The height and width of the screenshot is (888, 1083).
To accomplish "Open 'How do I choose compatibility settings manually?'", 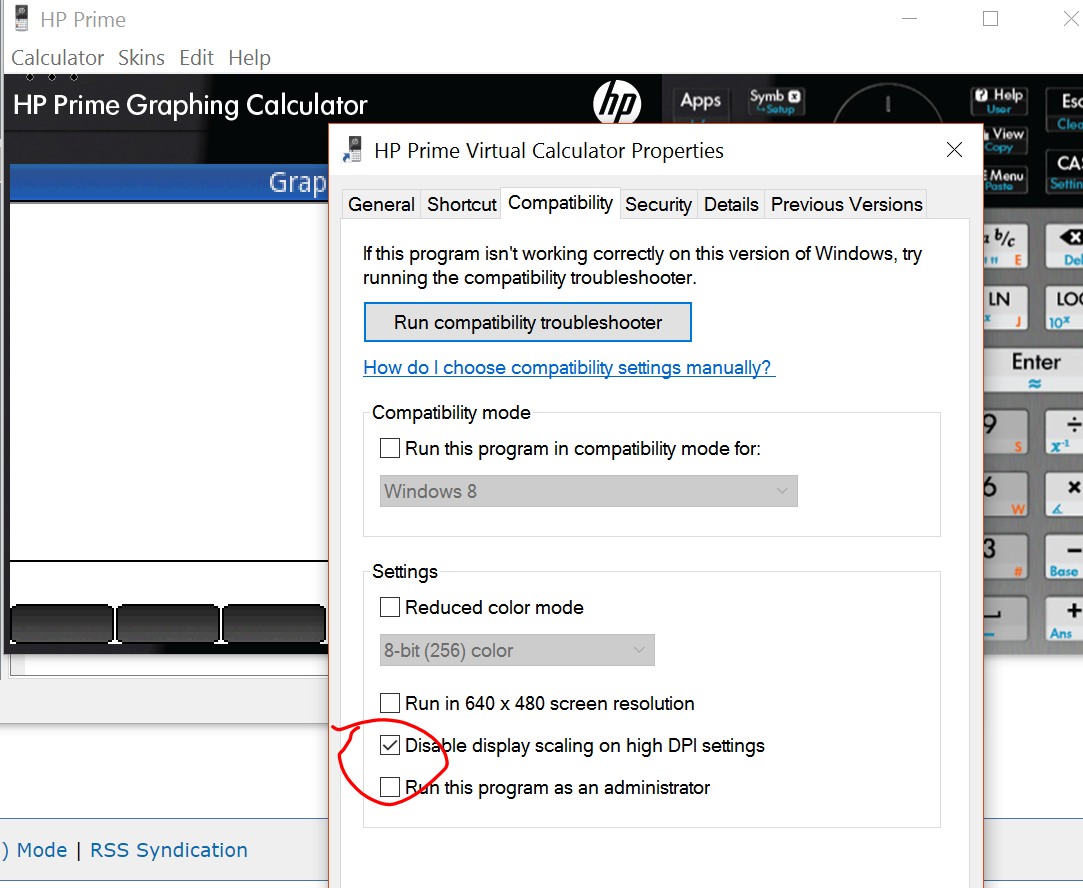I will 569,367.
